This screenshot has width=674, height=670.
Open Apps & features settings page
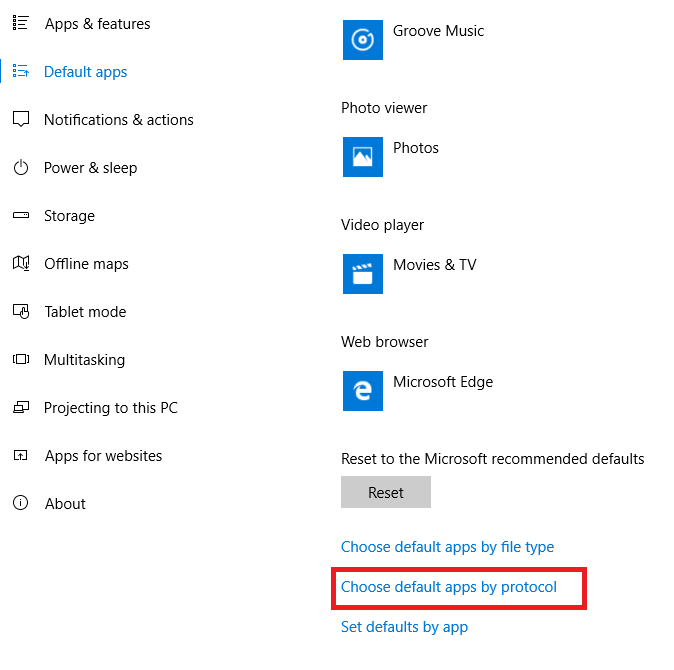click(97, 24)
